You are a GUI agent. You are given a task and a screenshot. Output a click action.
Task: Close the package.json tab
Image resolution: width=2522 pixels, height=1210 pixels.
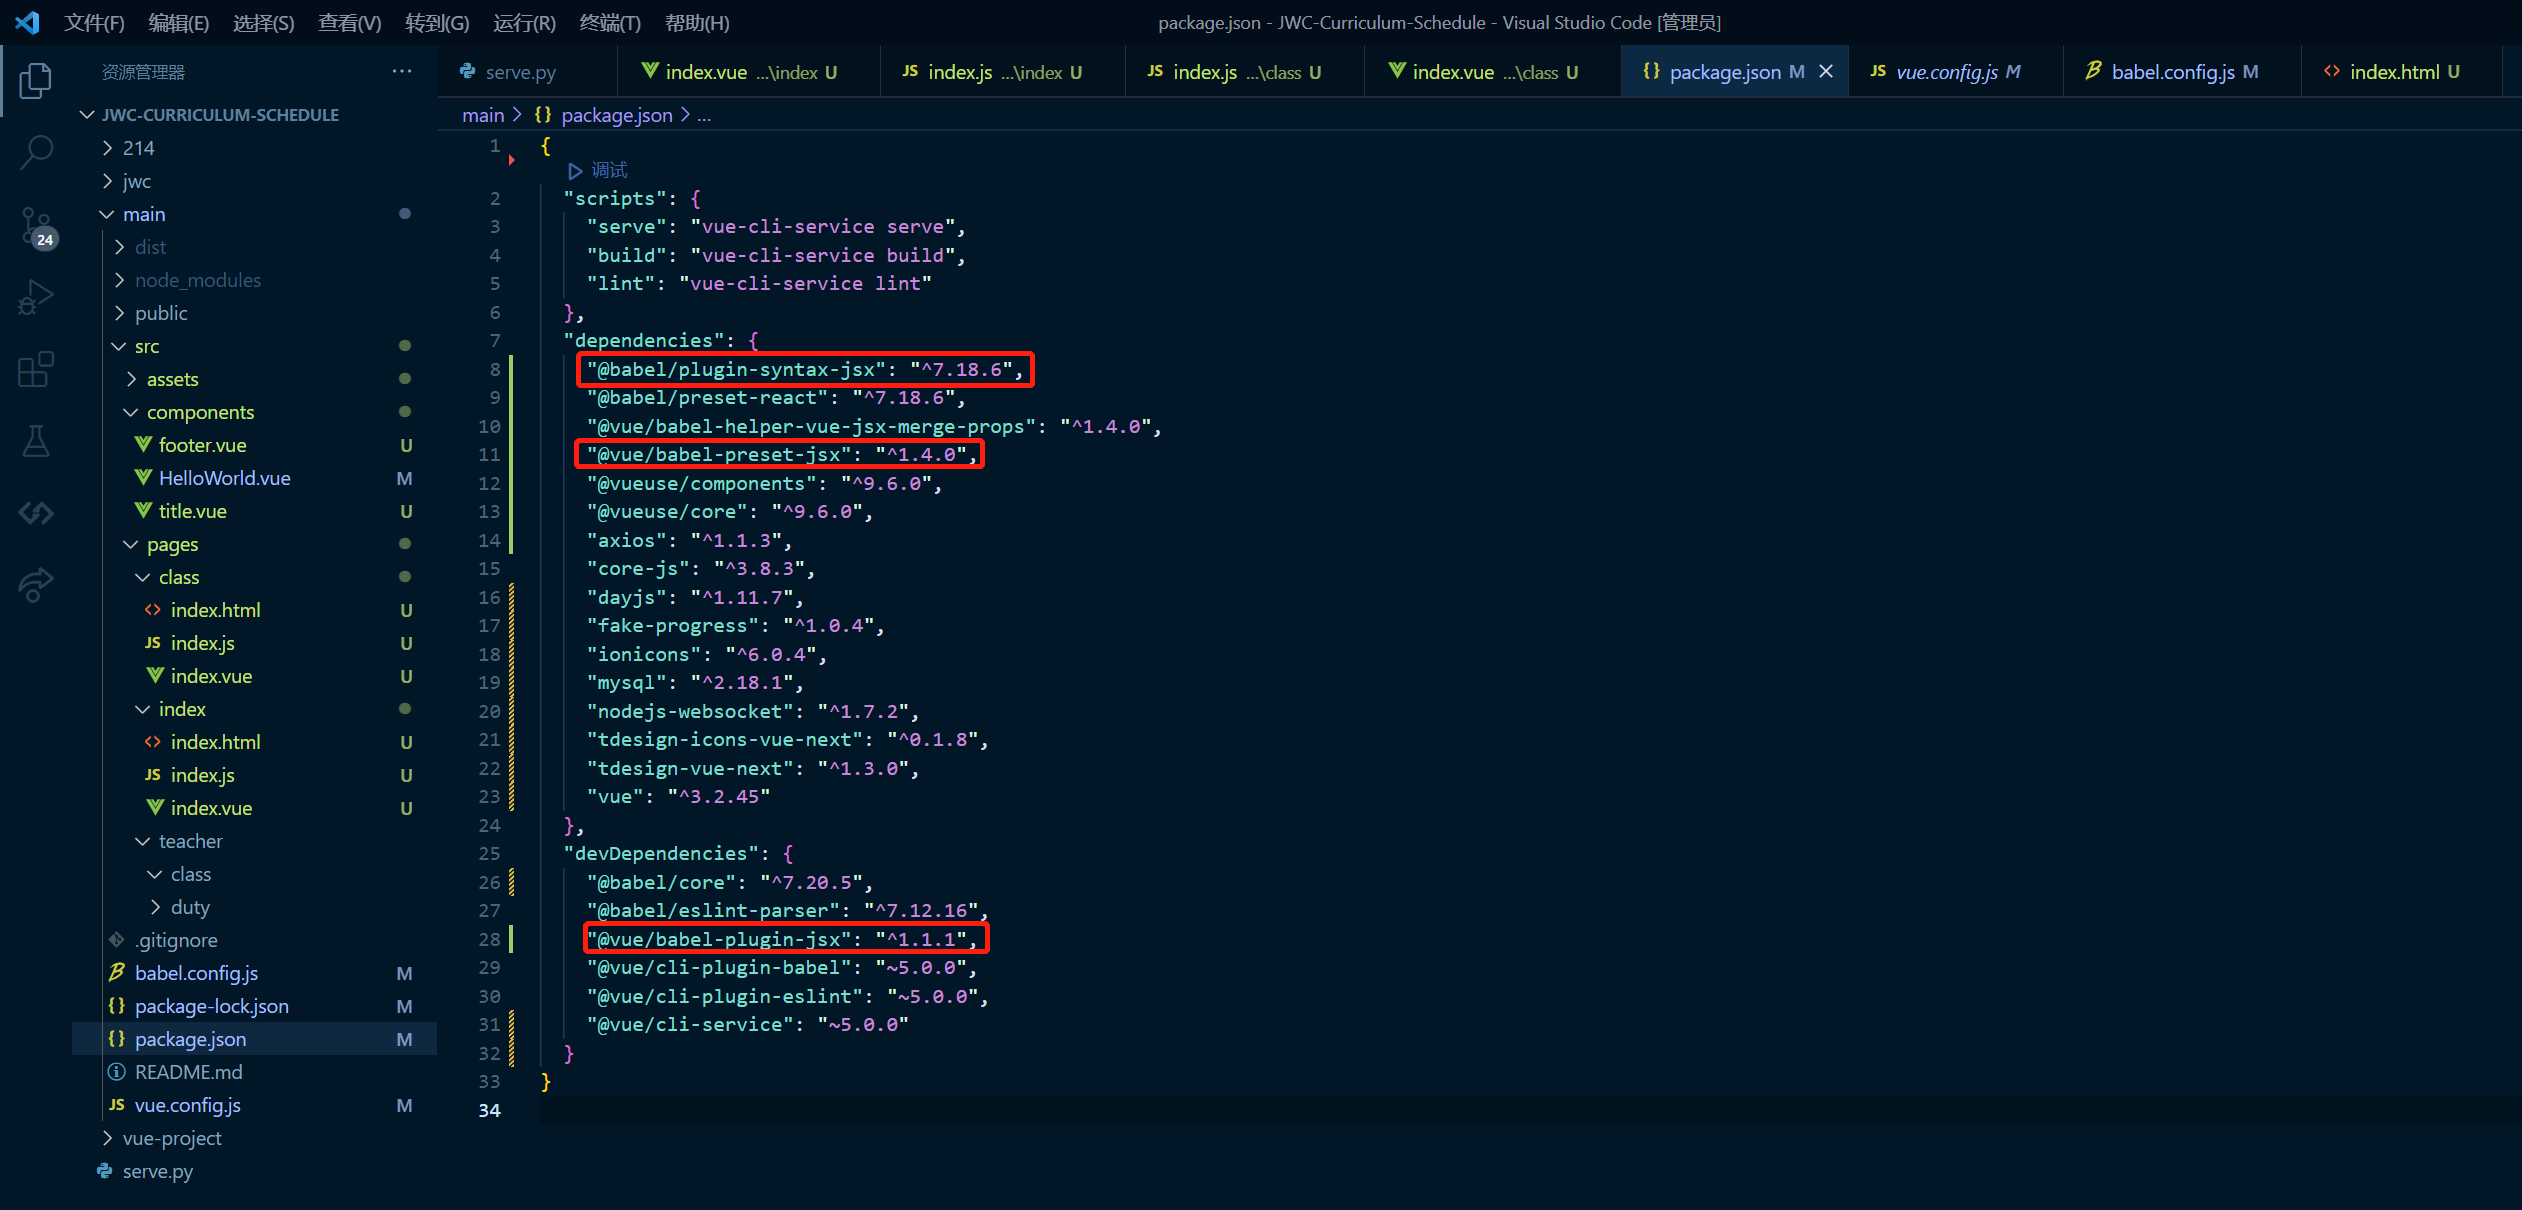coord(1826,71)
